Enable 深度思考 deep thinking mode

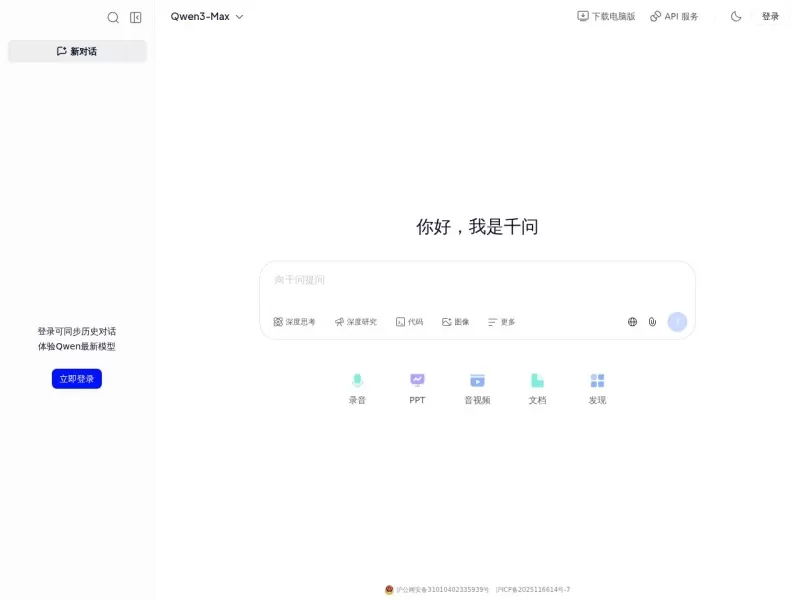point(294,321)
